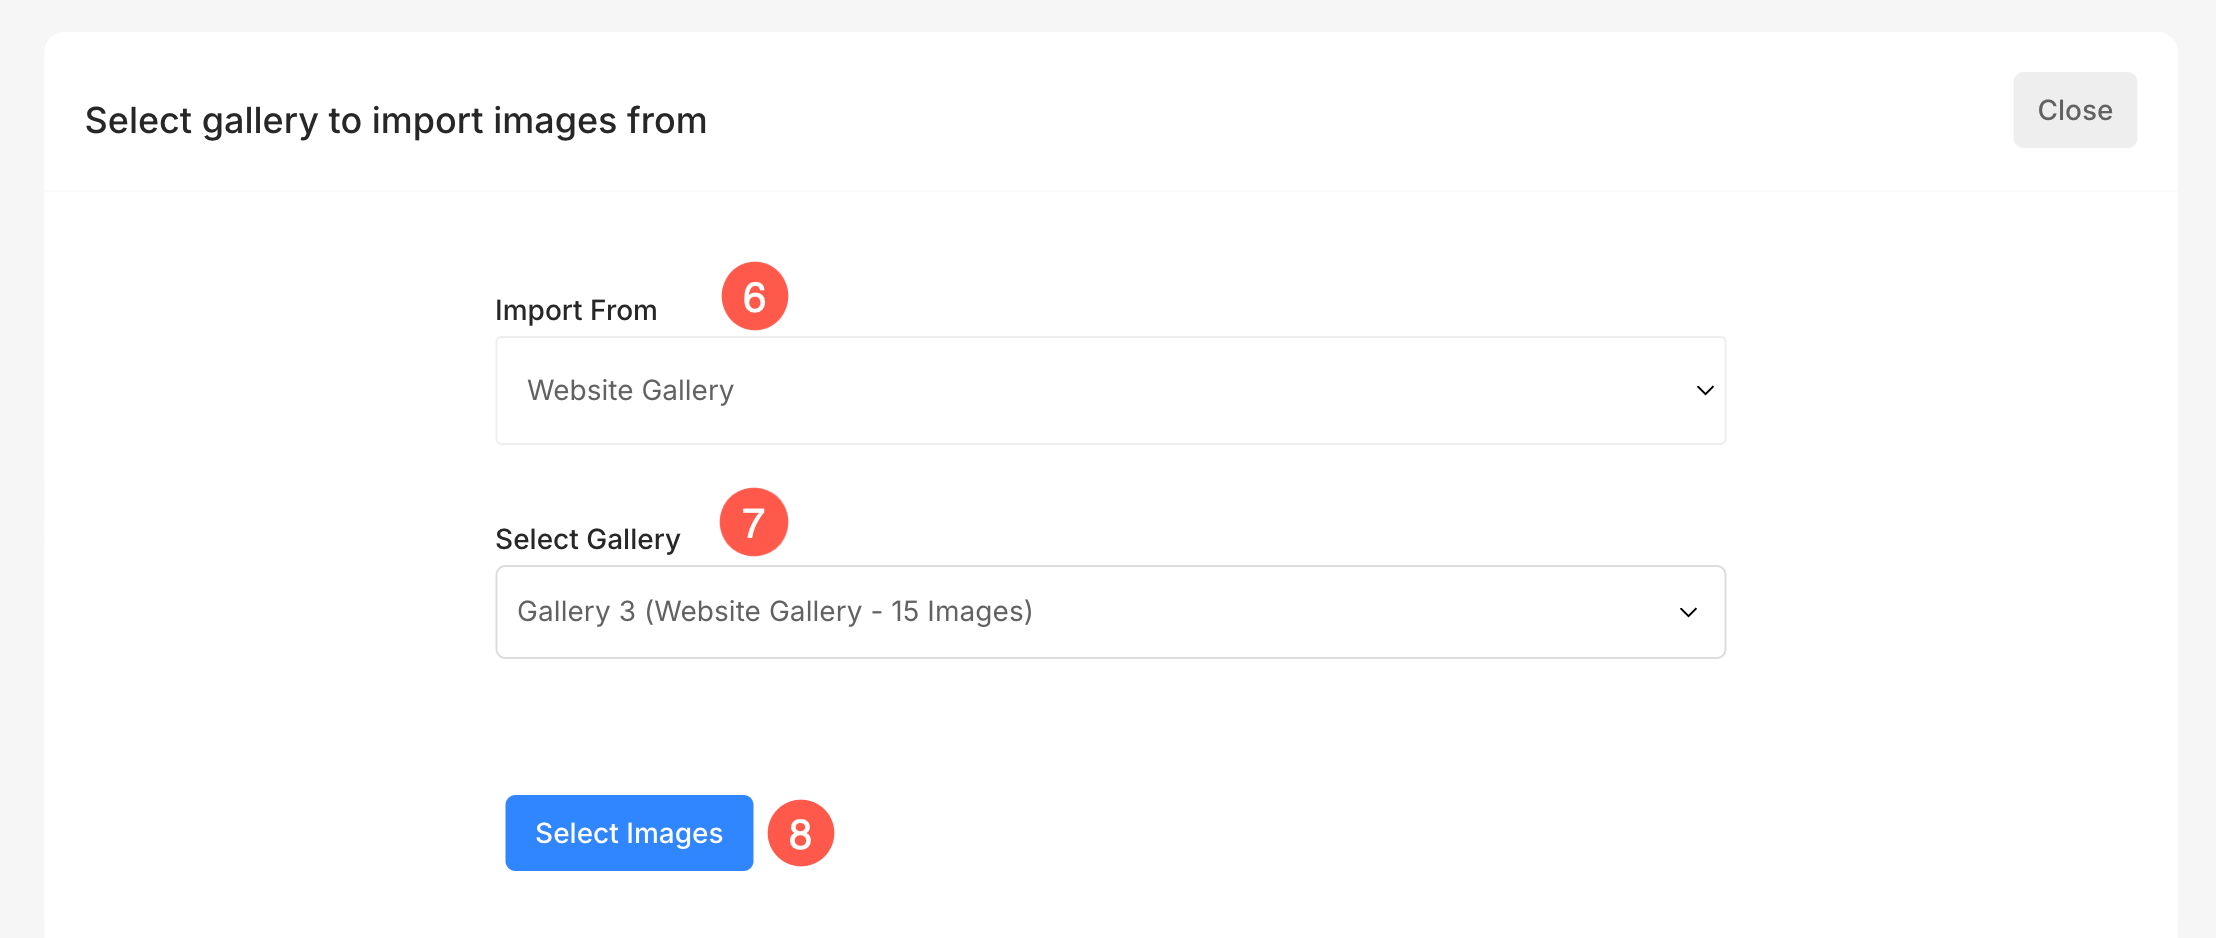Open the Select Gallery dropdown
The image size is (2216, 938).
[x=1110, y=612]
